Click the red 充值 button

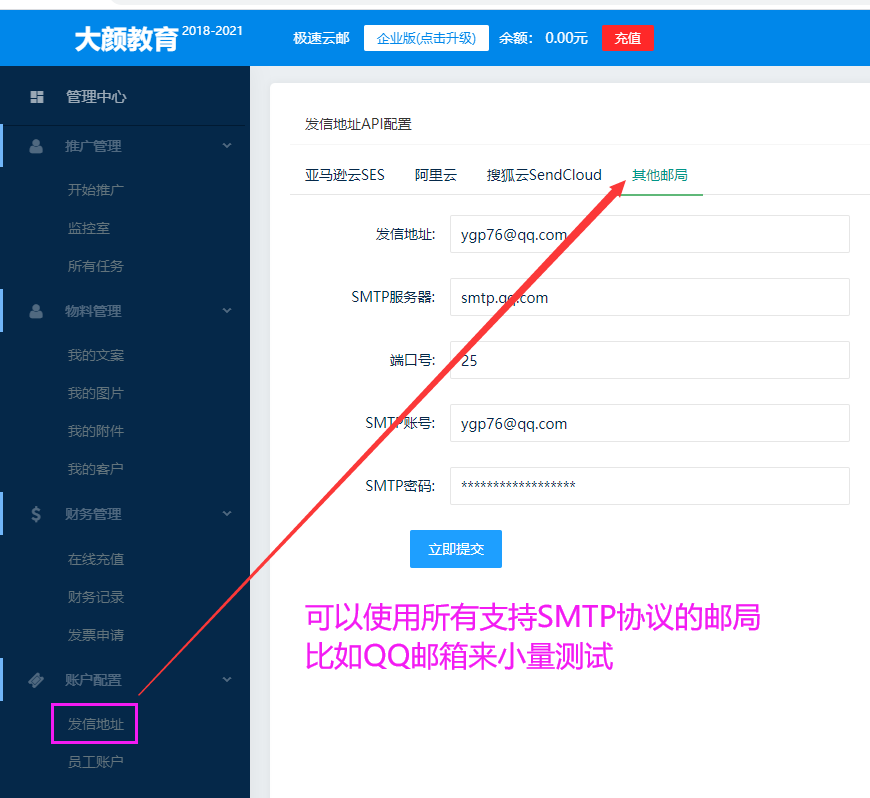pyautogui.click(x=628, y=38)
